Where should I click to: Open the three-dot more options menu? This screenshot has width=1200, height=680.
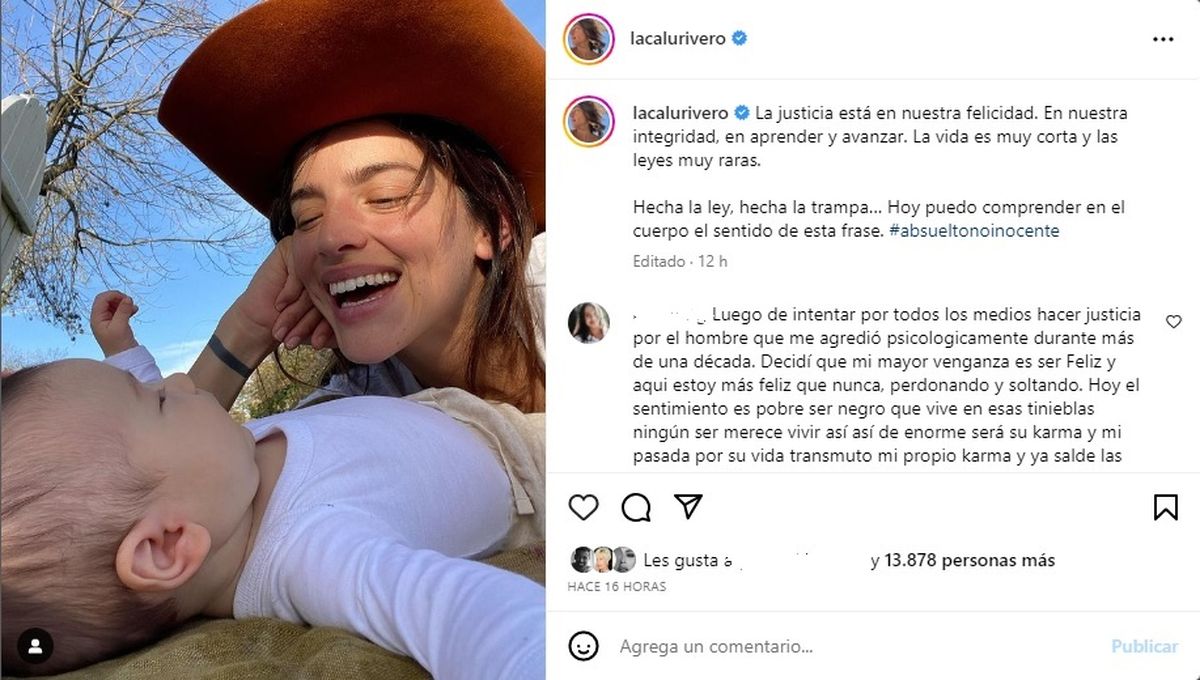[x=1163, y=40]
